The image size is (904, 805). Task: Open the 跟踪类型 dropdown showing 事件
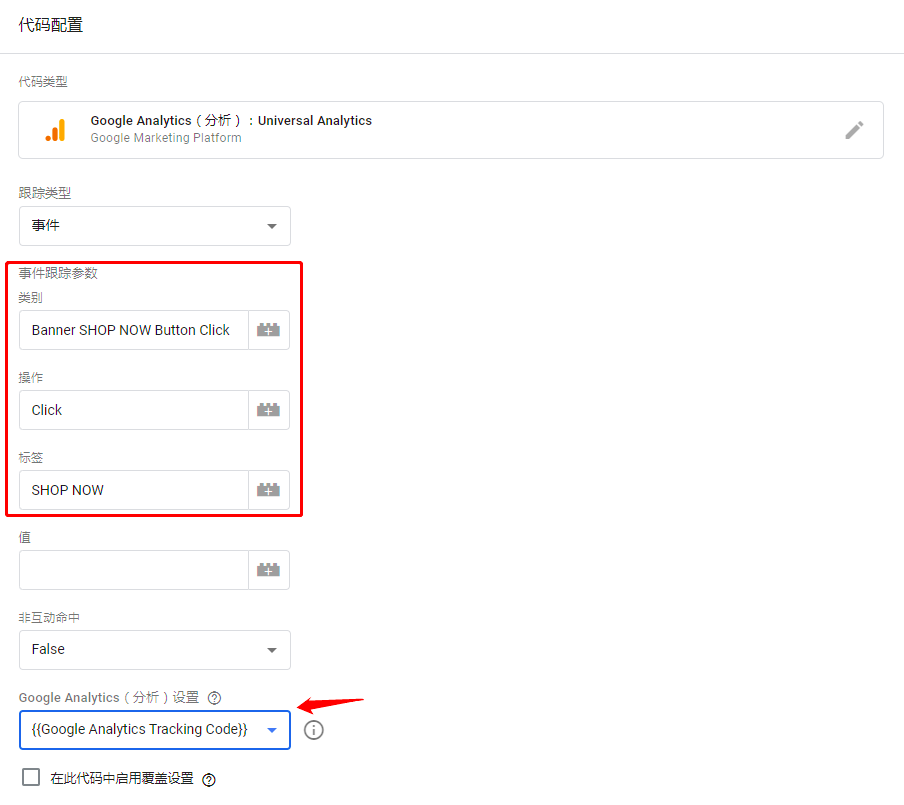[x=155, y=226]
